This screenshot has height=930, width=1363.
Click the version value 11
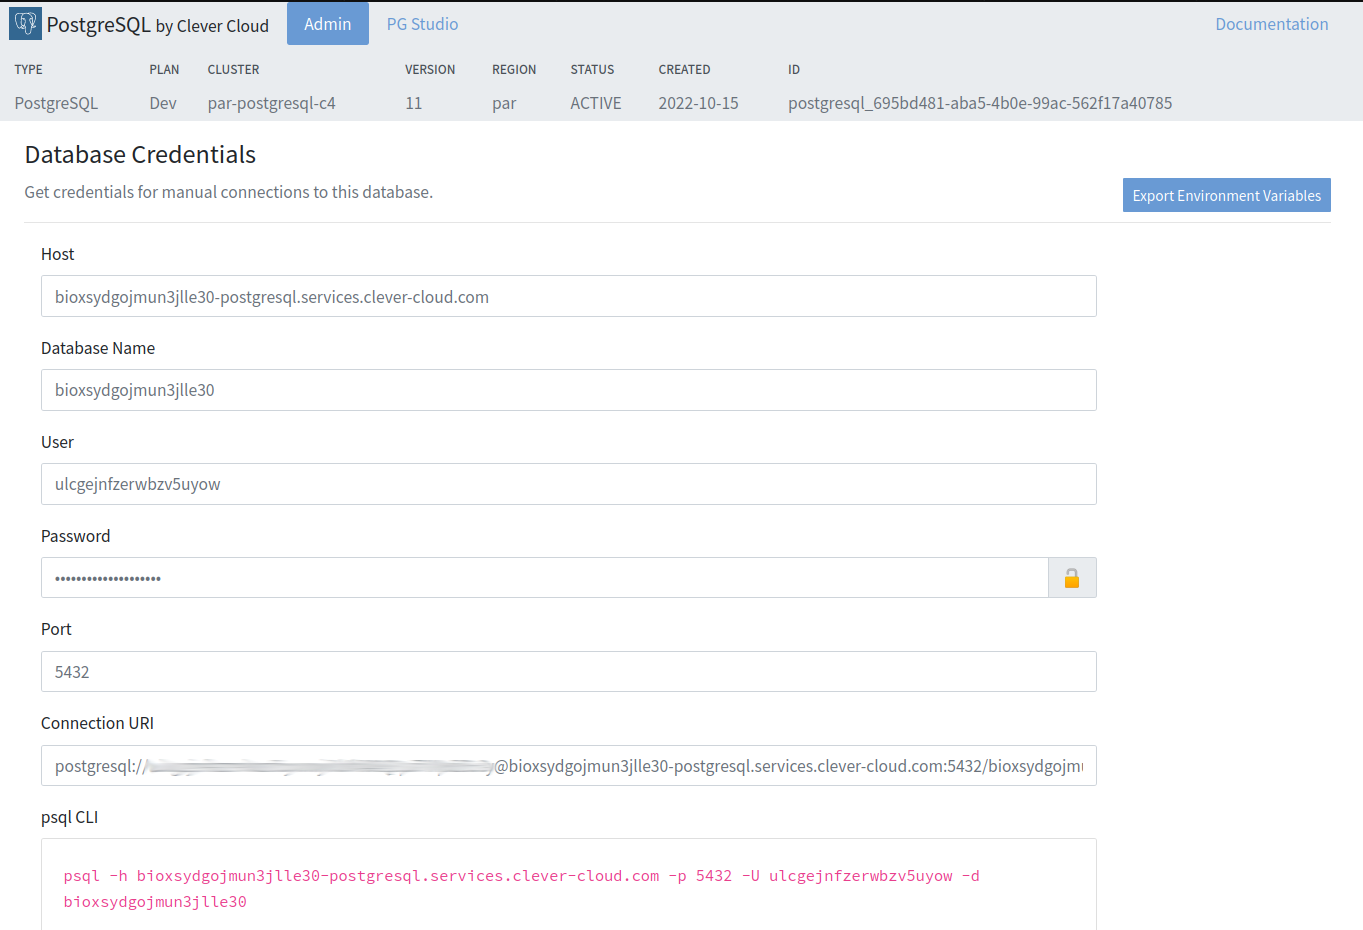click(x=414, y=103)
